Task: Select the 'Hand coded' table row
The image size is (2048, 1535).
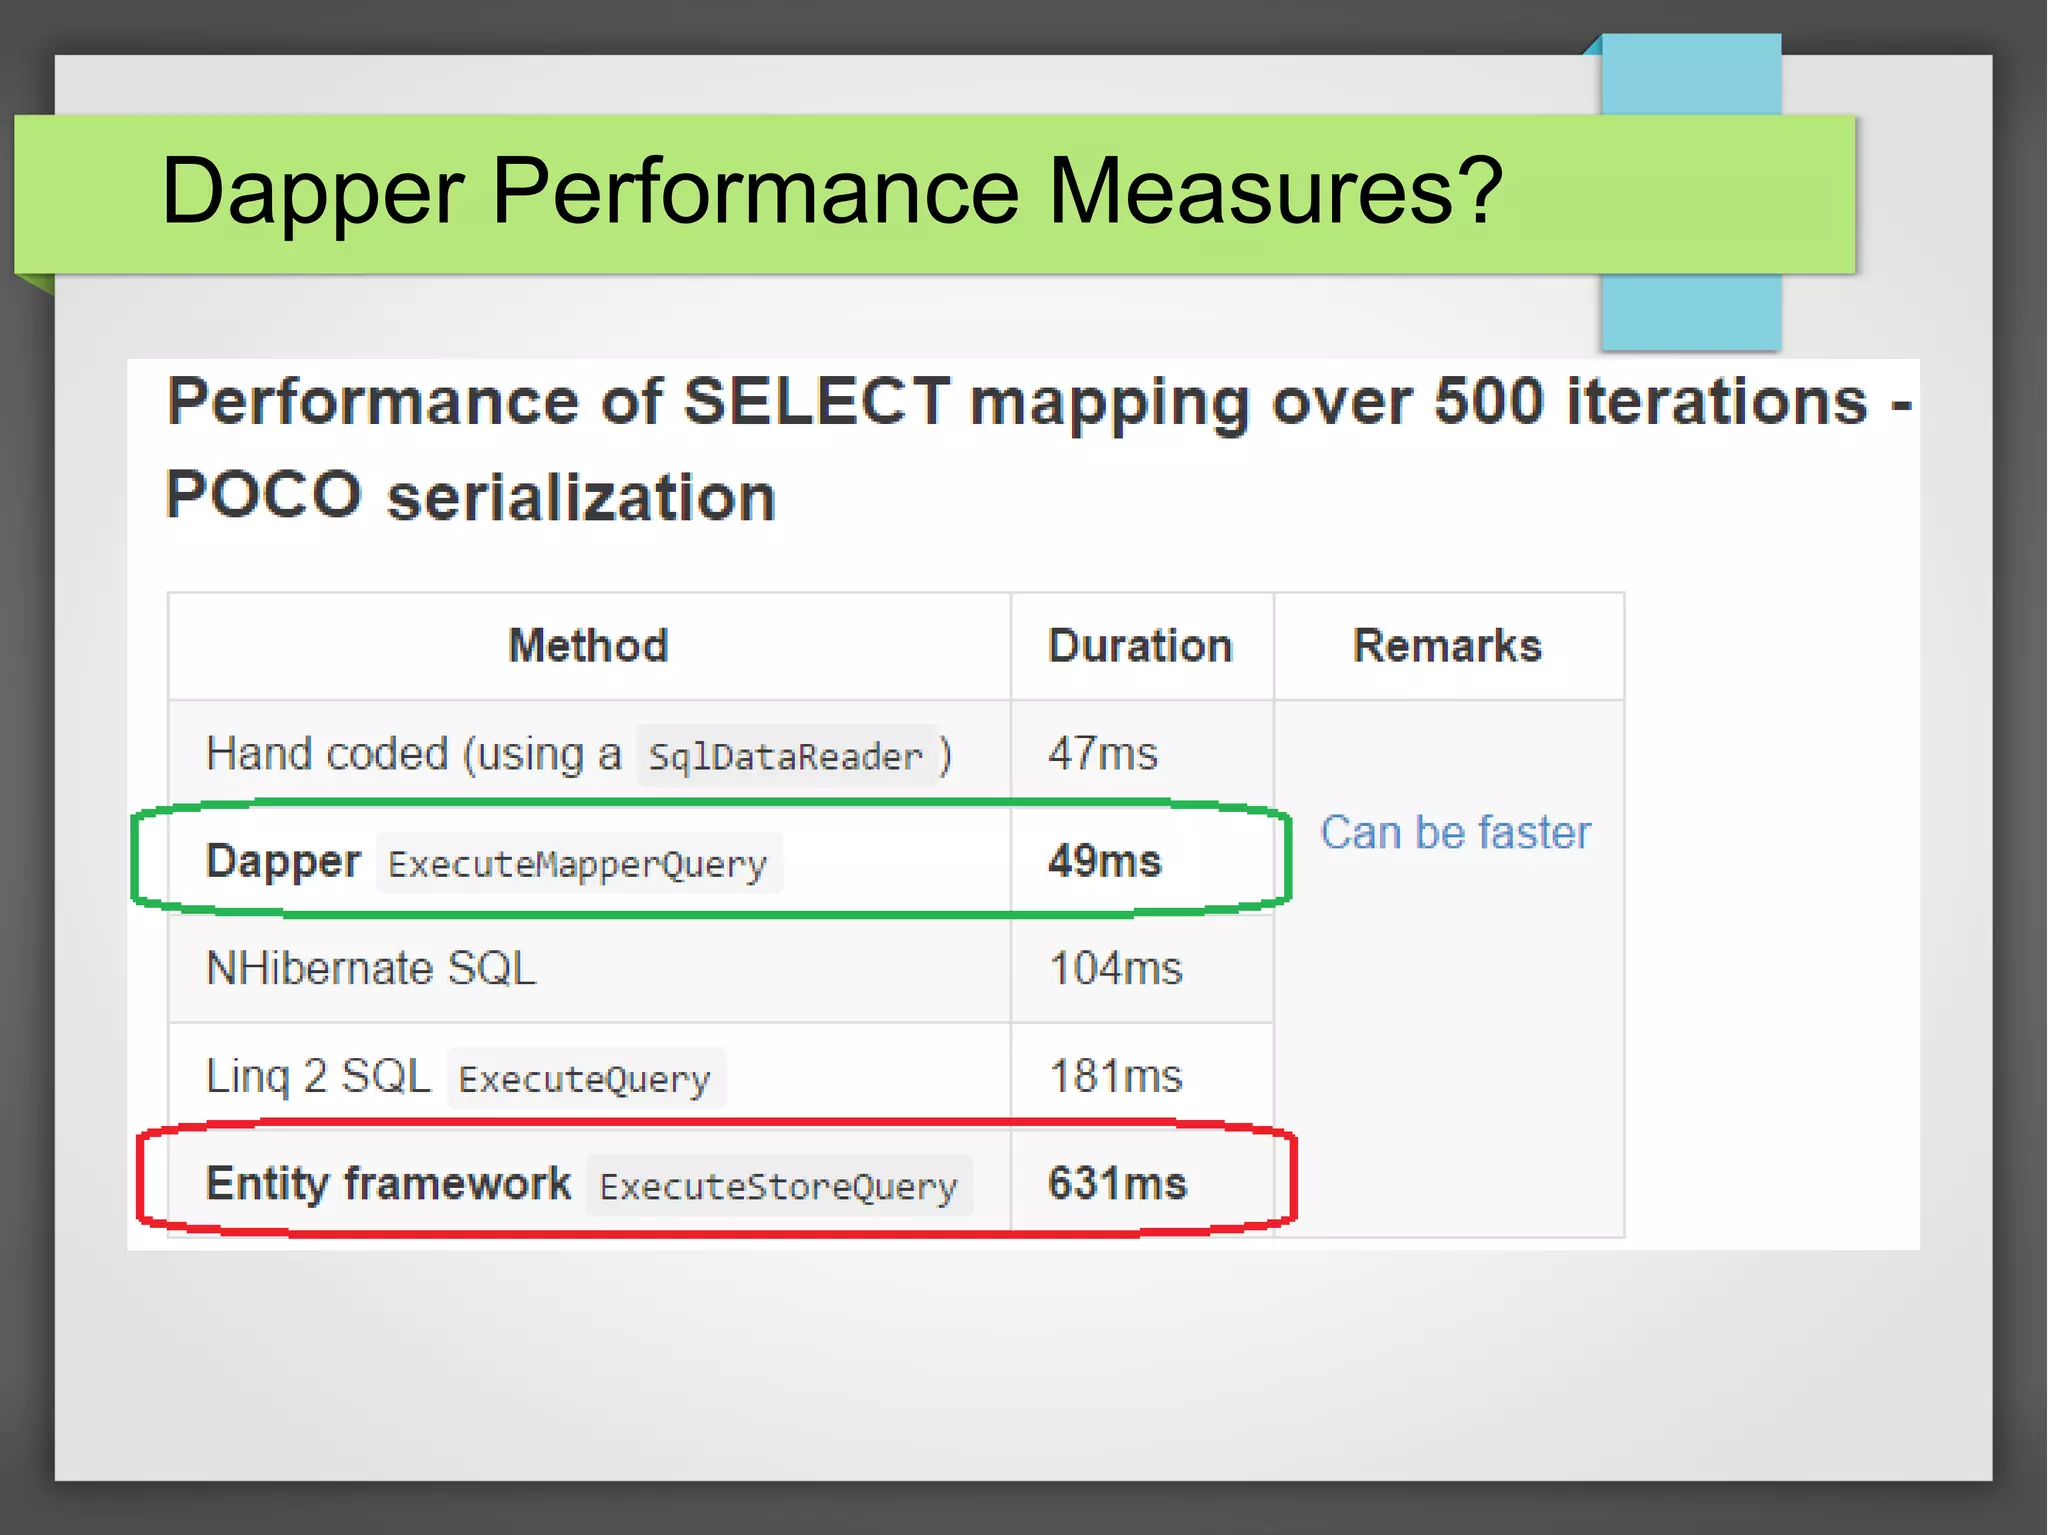Action: (326, 753)
